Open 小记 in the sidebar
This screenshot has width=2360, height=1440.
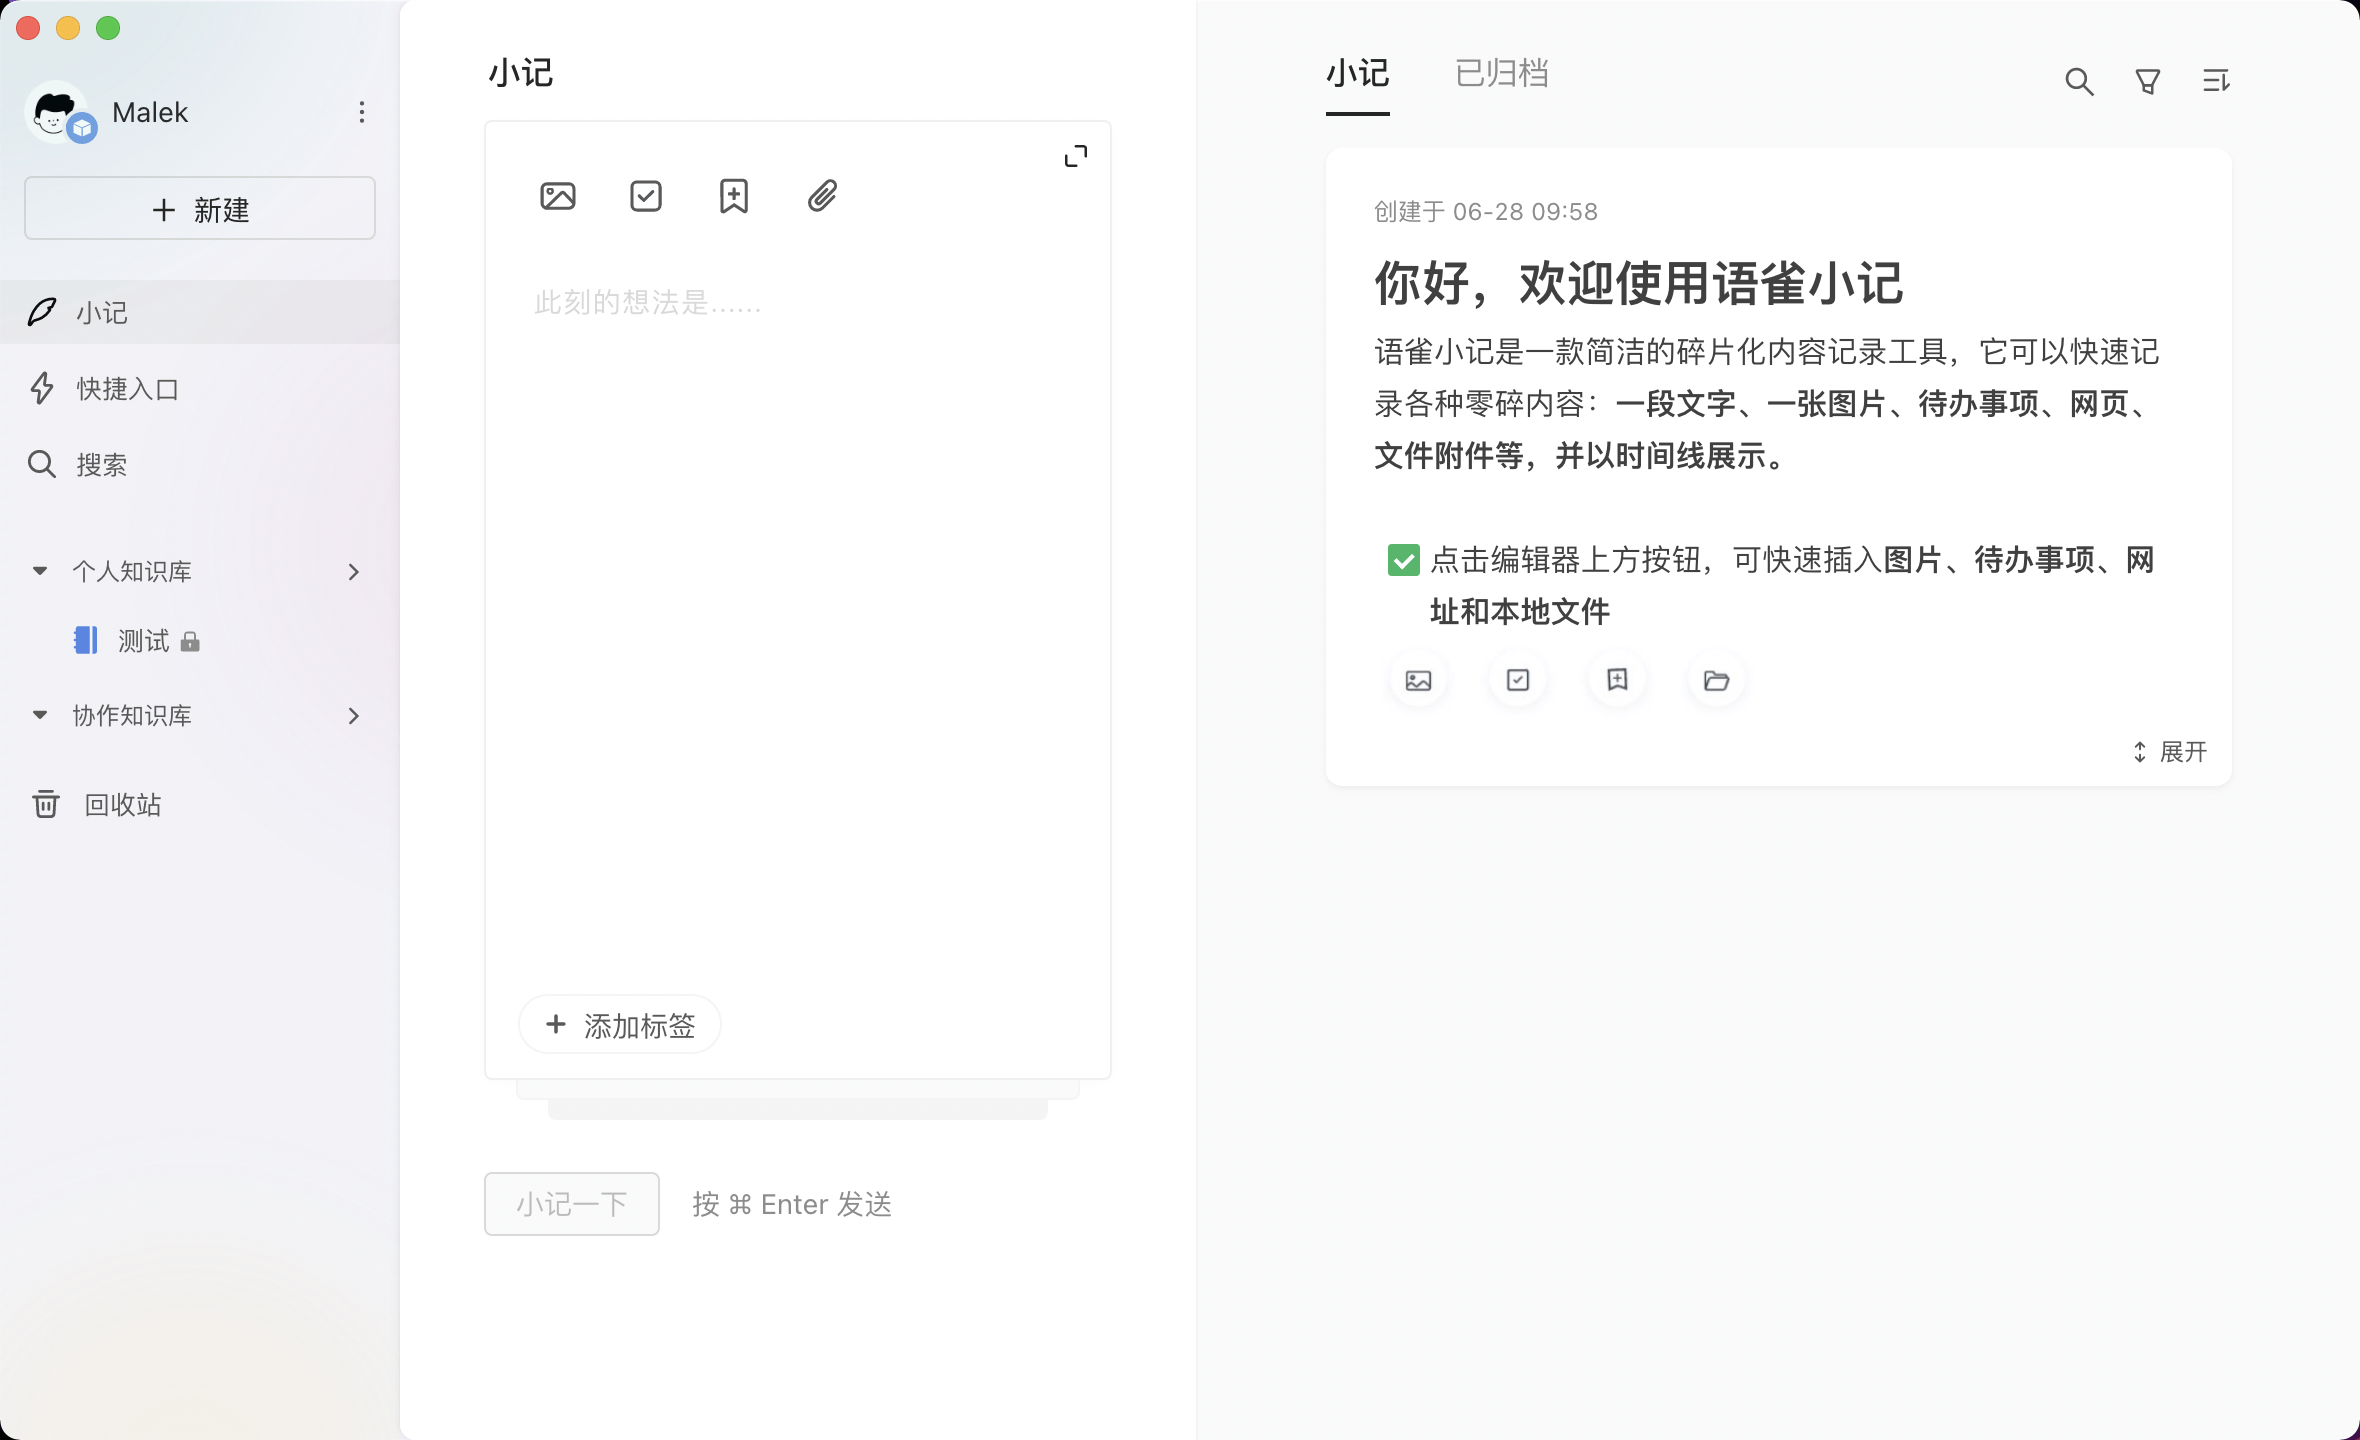tap(200, 312)
